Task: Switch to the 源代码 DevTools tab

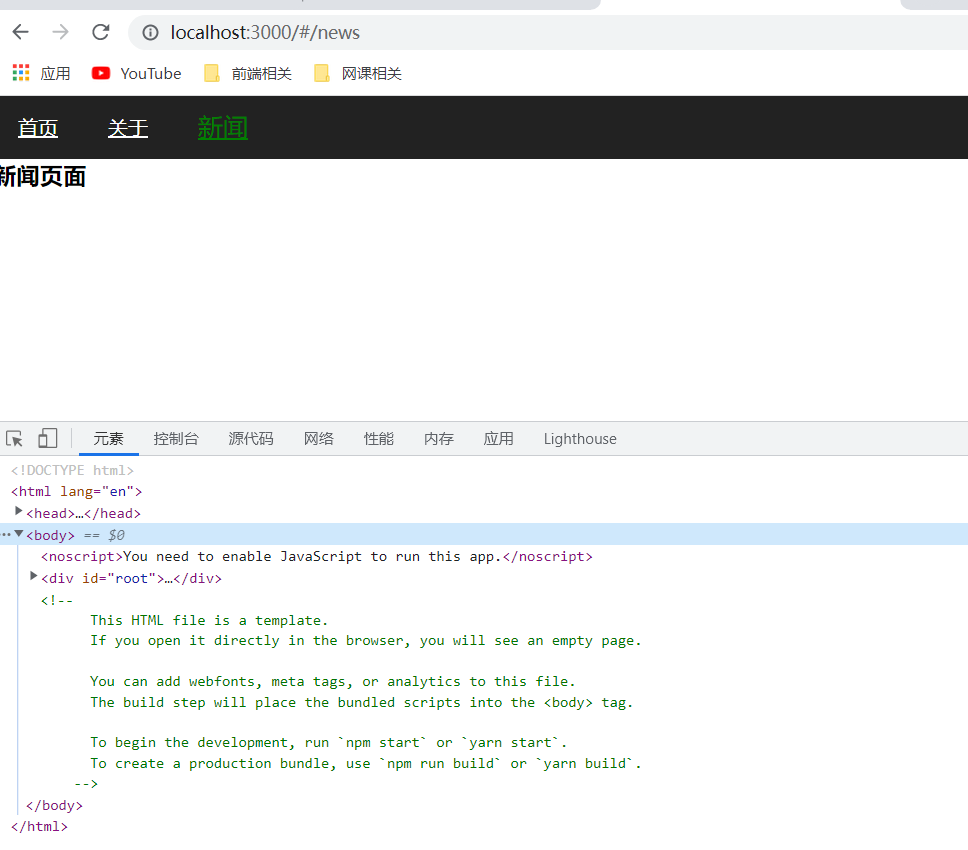Action: click(251, 439)
